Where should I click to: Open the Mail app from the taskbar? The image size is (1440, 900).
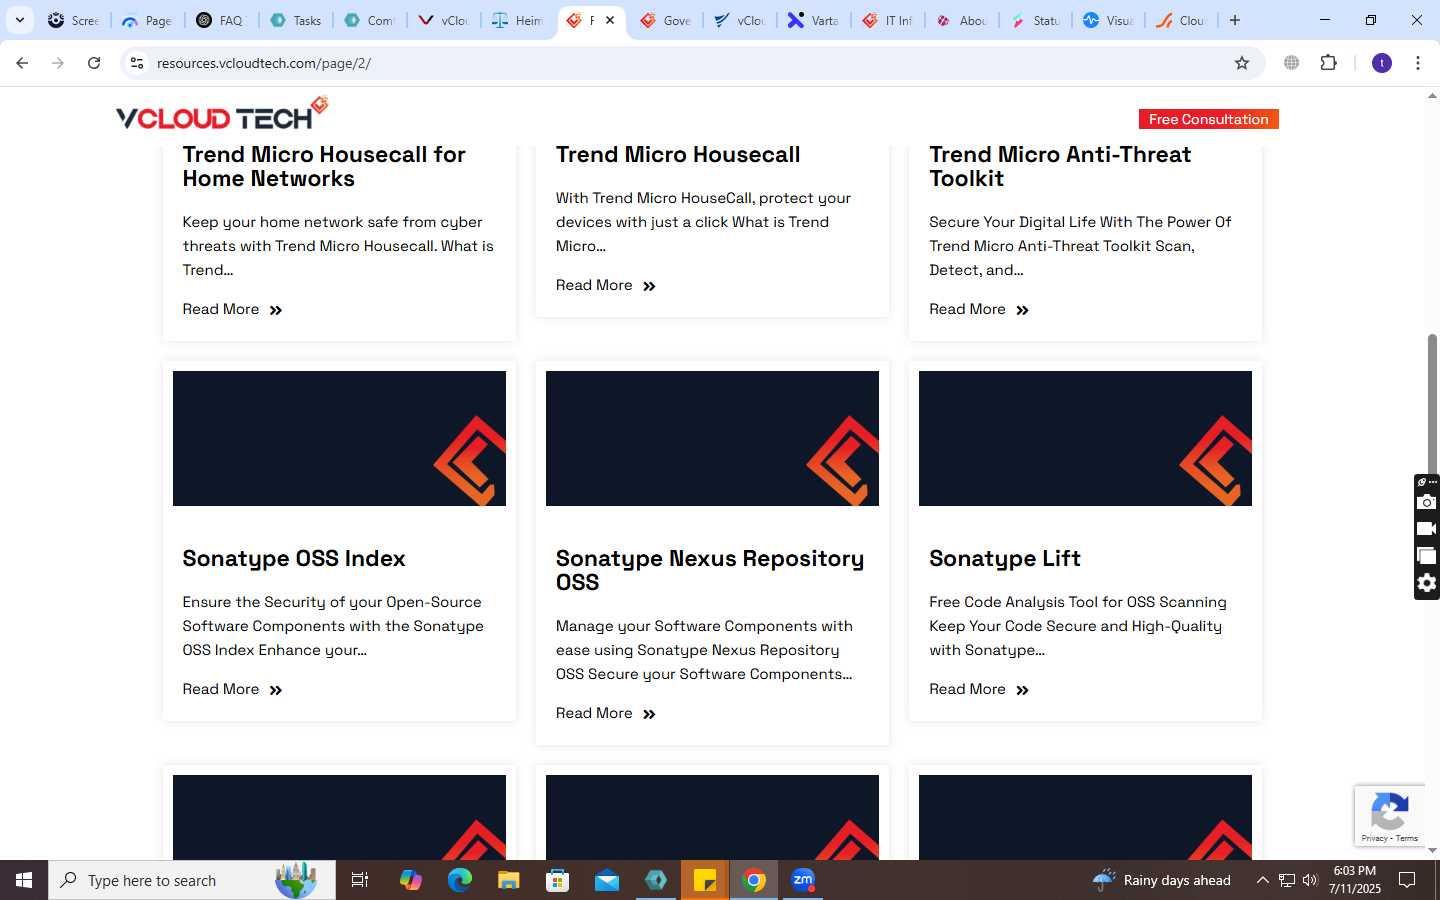[607, 880]
